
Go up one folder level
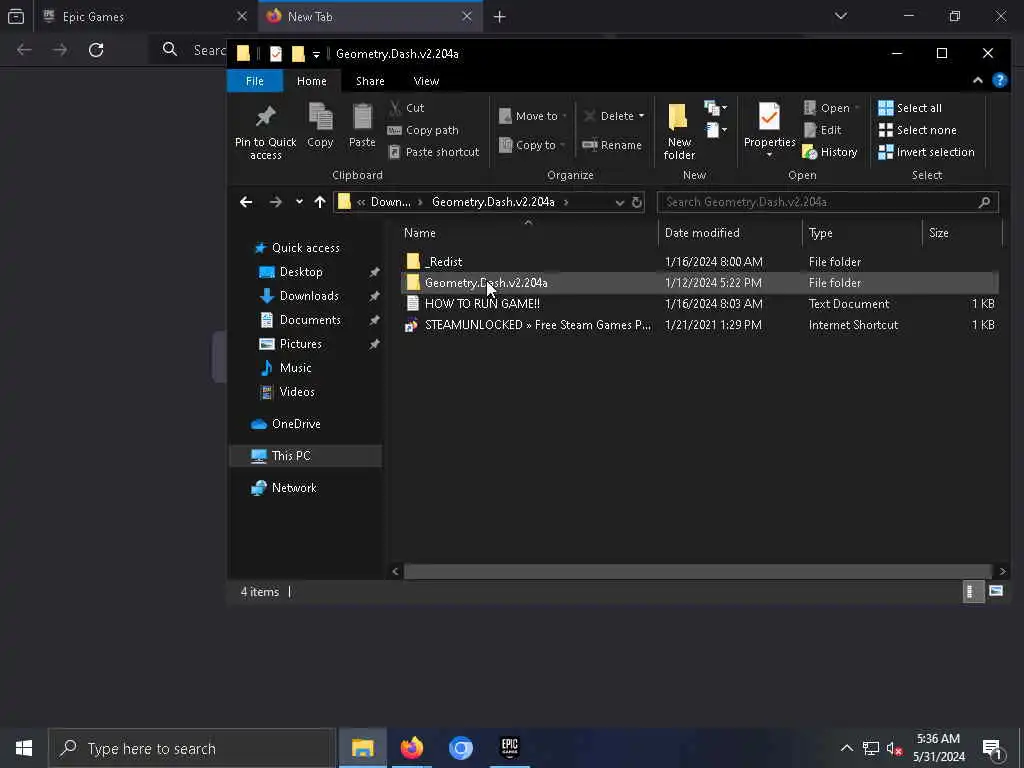(x=319, y=202)
